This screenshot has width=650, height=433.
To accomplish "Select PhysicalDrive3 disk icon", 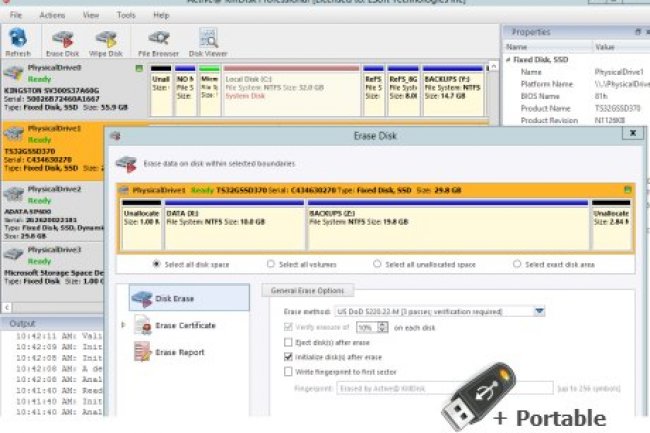I will click(x=13, y=254).
